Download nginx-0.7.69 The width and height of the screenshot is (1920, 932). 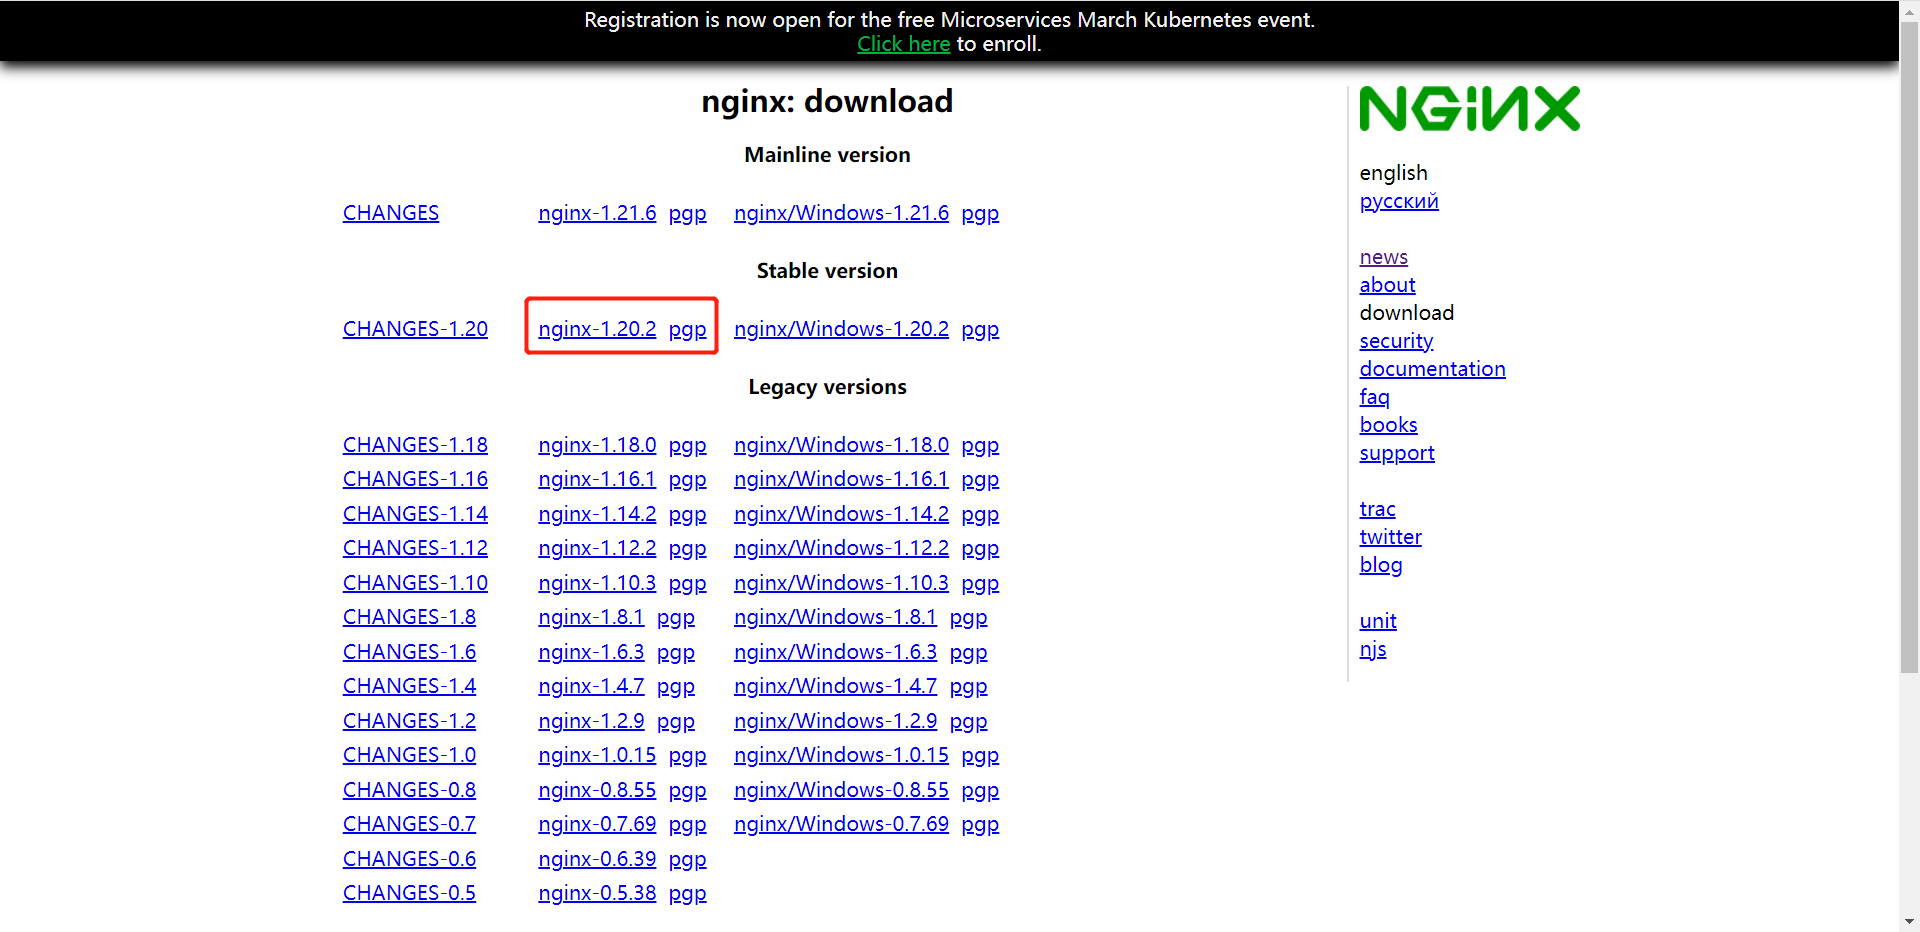pyautogui.click(x=597, y=824)
